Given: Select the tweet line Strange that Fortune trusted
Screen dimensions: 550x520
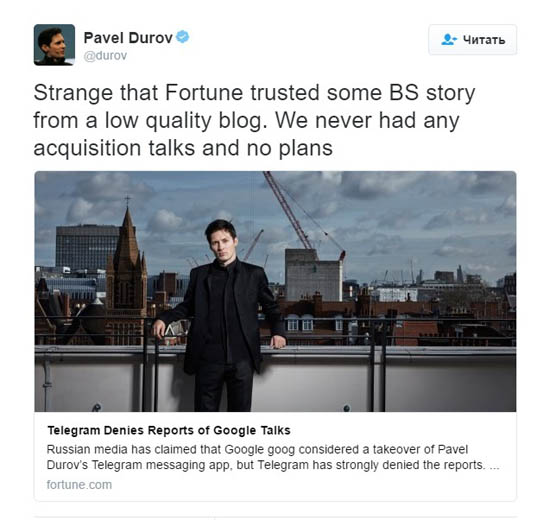Looking at the screenshot, I should 254,93.
